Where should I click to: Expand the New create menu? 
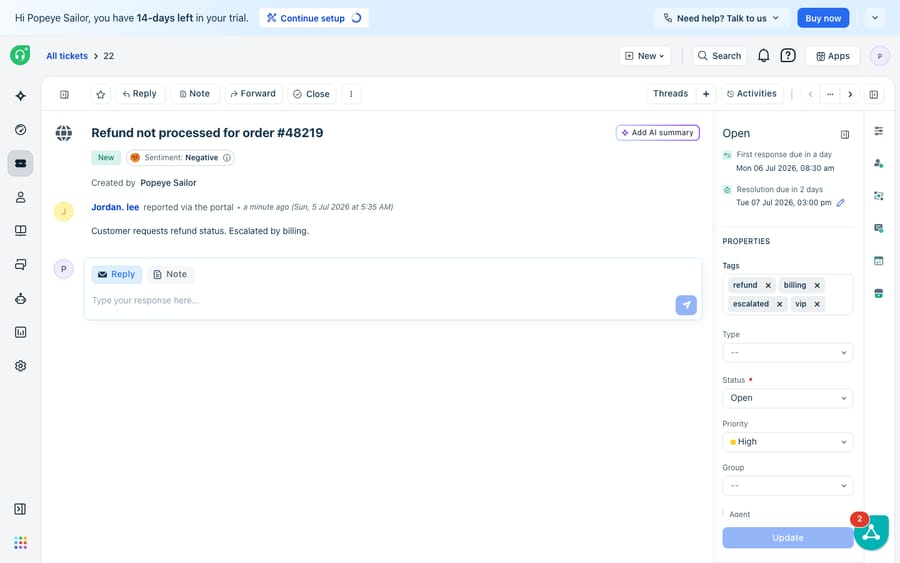(645, 56)
